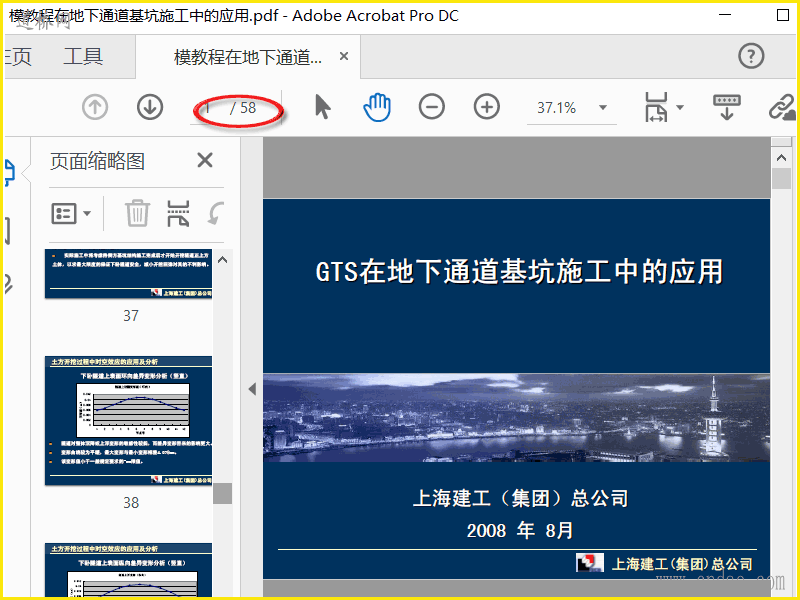Click the 2008 年 8月 date text

coord(520,531)
